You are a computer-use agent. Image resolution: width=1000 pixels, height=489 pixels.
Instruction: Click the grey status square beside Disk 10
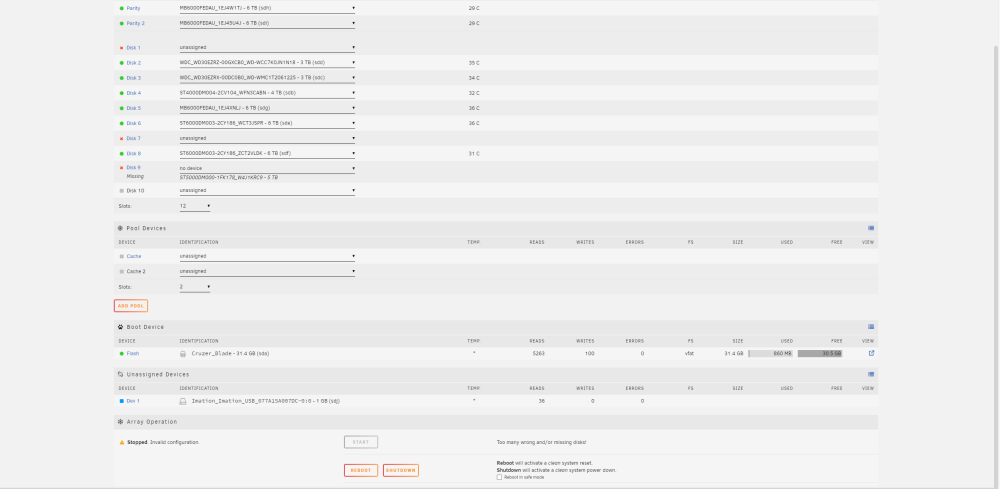[121, 191]
